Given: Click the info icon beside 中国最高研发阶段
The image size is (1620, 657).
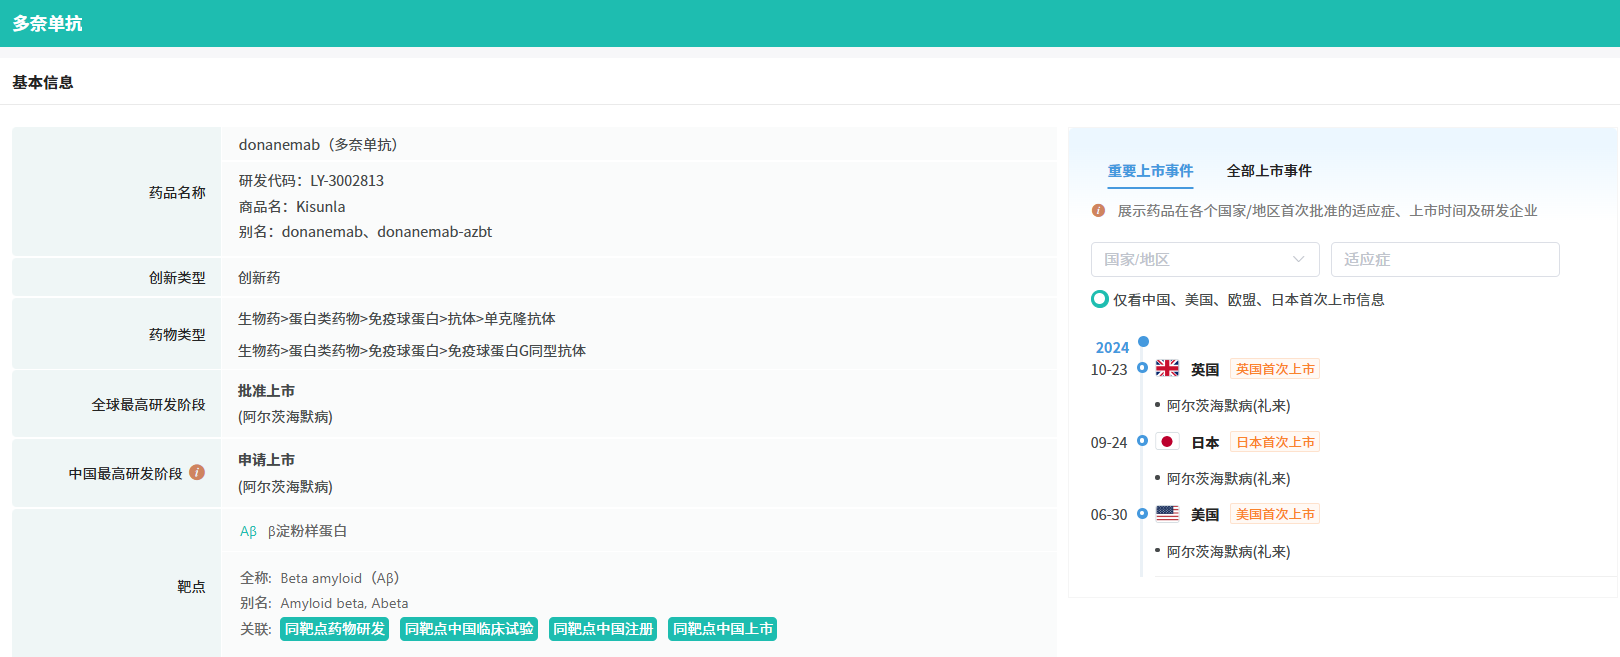Looking at the screenshot, I should coord(197,472).
